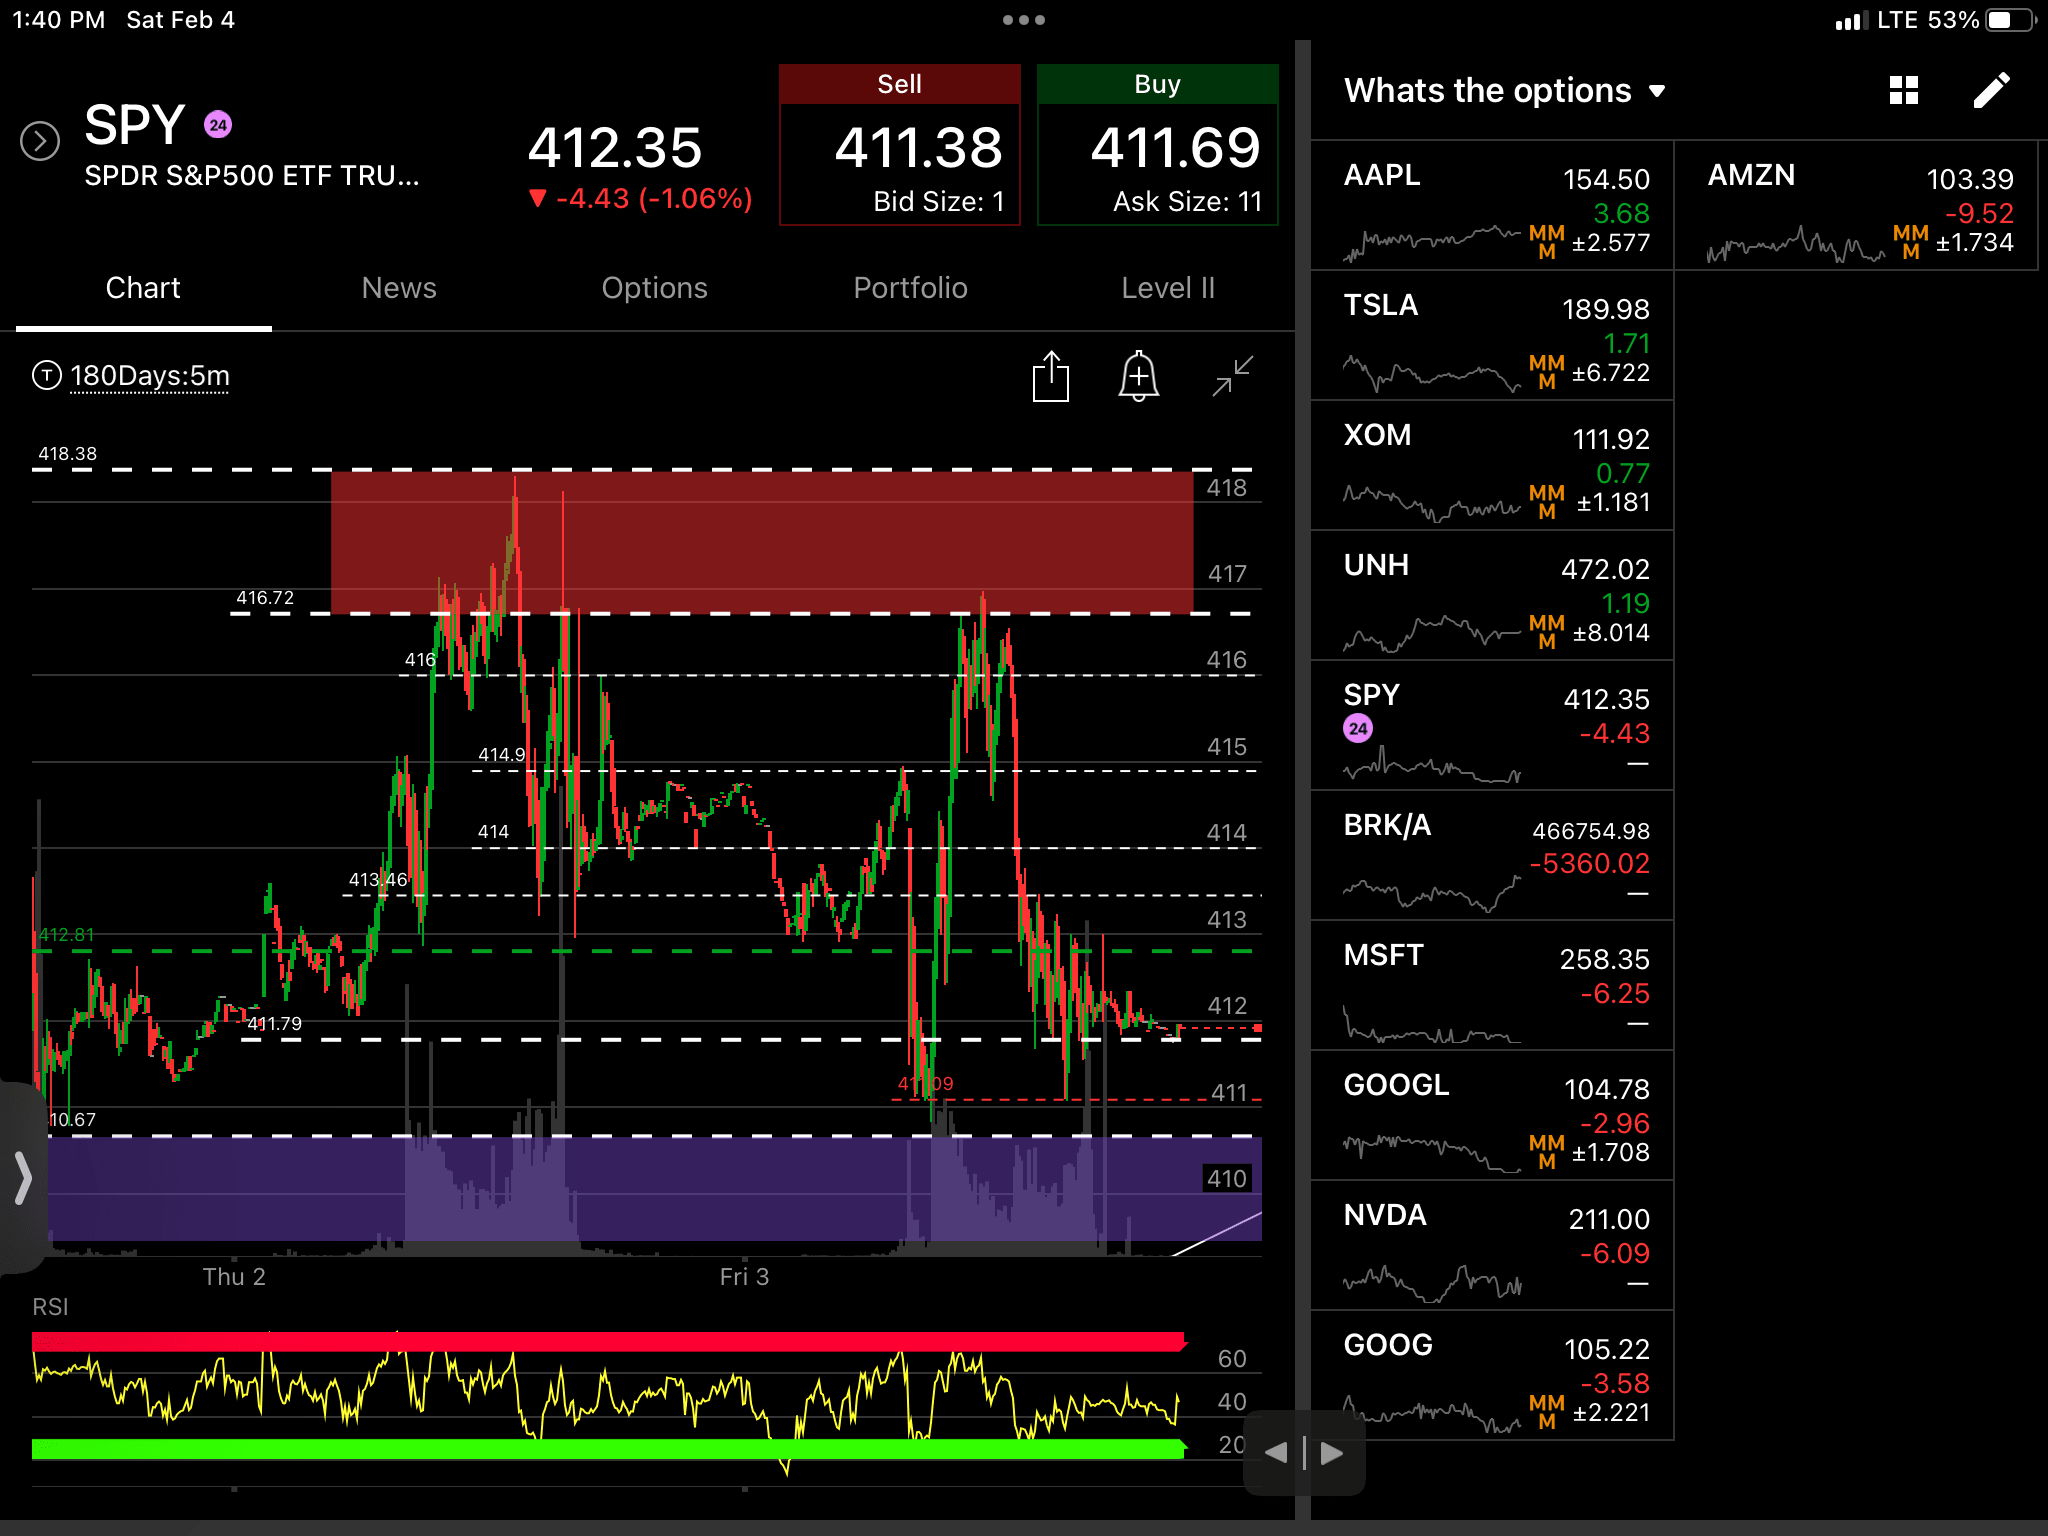This screenshot has width=2048, height=1536.
Task: Tap the share chart icon
Action: [x=1050, y=377]
